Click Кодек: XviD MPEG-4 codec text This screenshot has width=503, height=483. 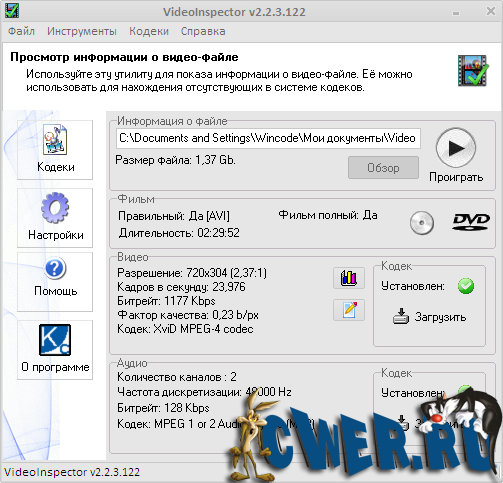tap(185, 329)
